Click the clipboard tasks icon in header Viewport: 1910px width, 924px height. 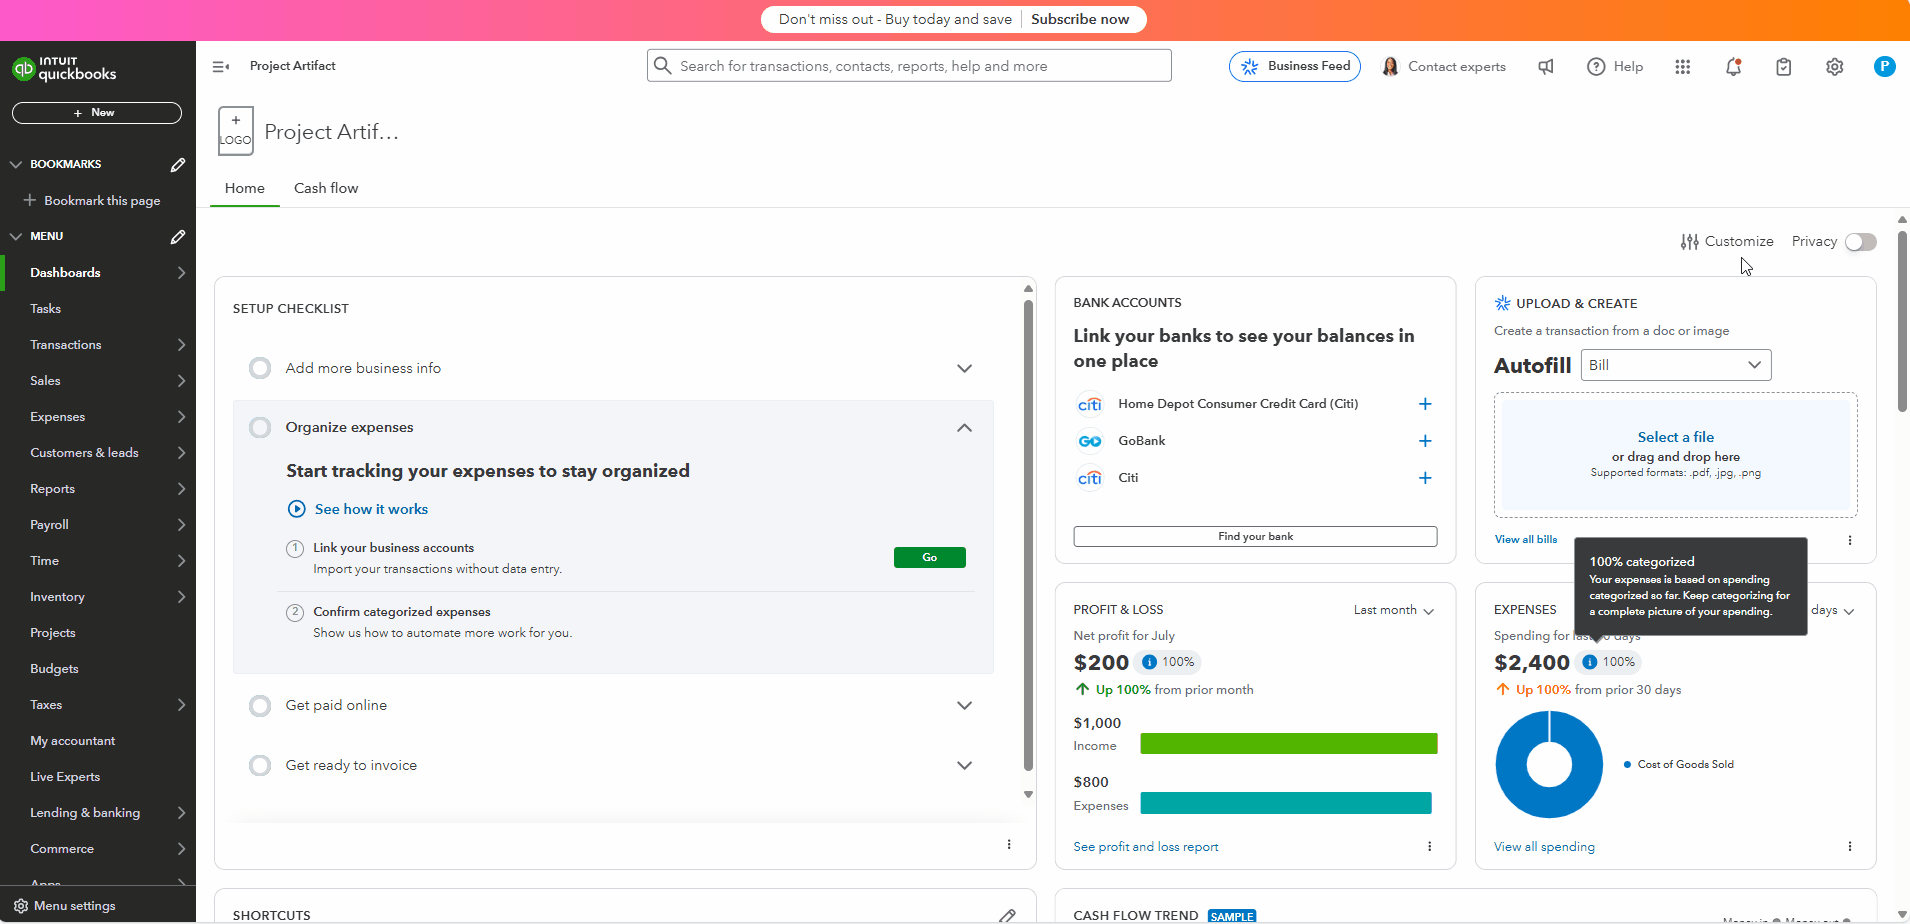1783,67
